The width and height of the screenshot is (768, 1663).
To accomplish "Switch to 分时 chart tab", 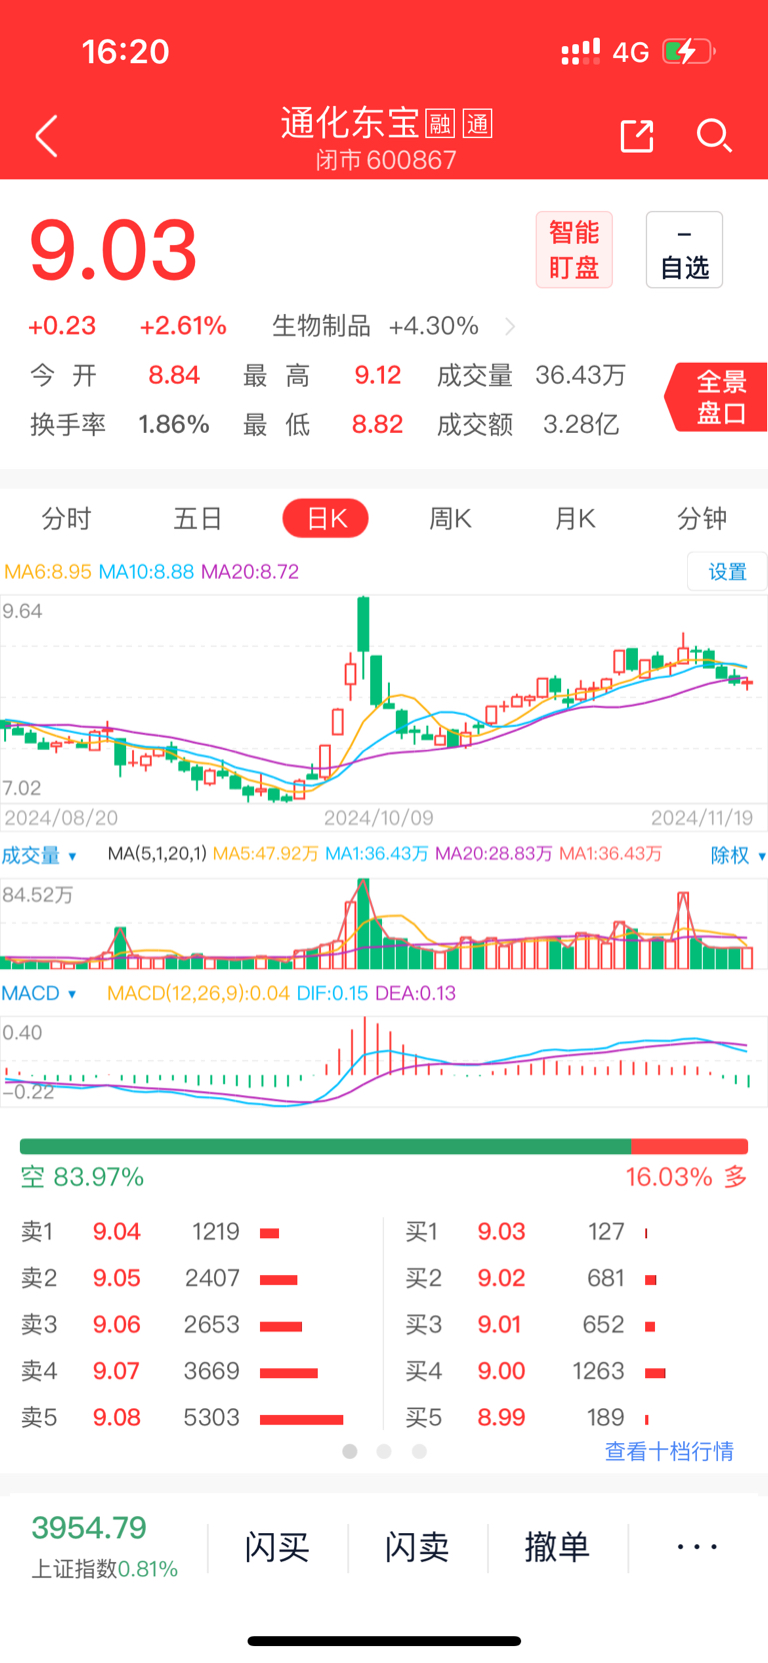I will coord(66,519).
